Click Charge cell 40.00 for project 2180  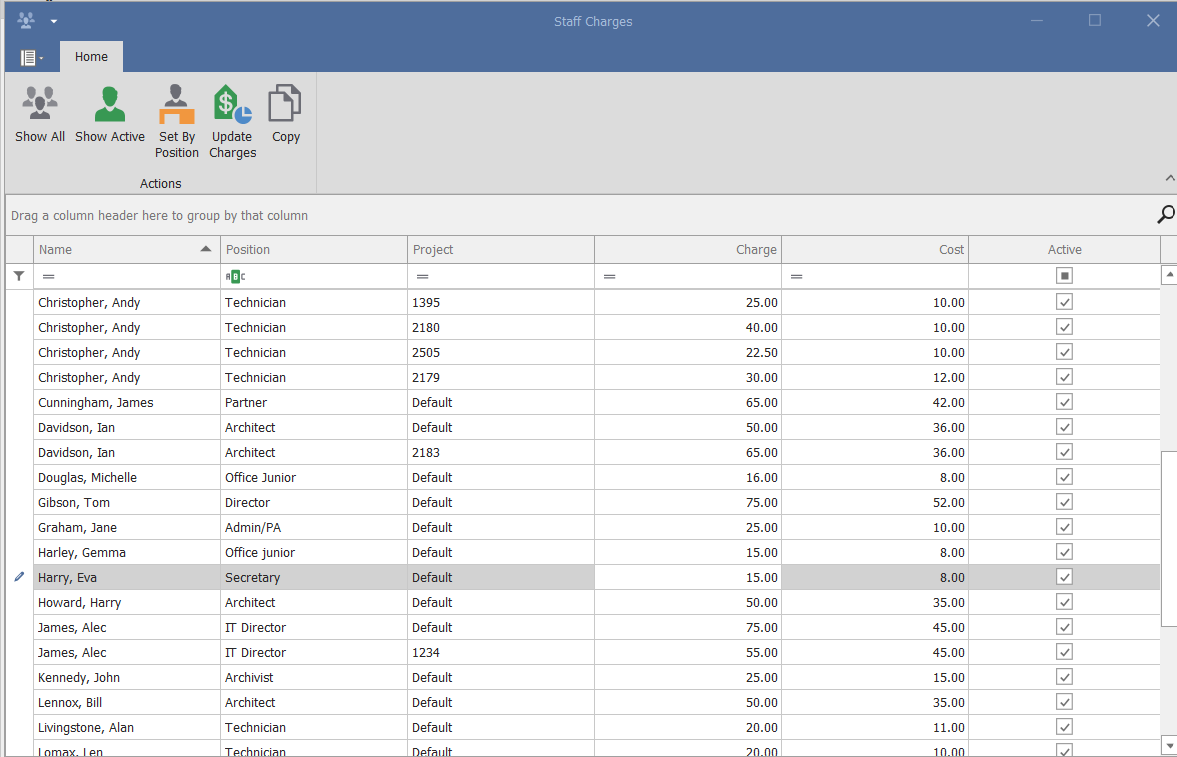pyautogui.click(x=688, y=327)
